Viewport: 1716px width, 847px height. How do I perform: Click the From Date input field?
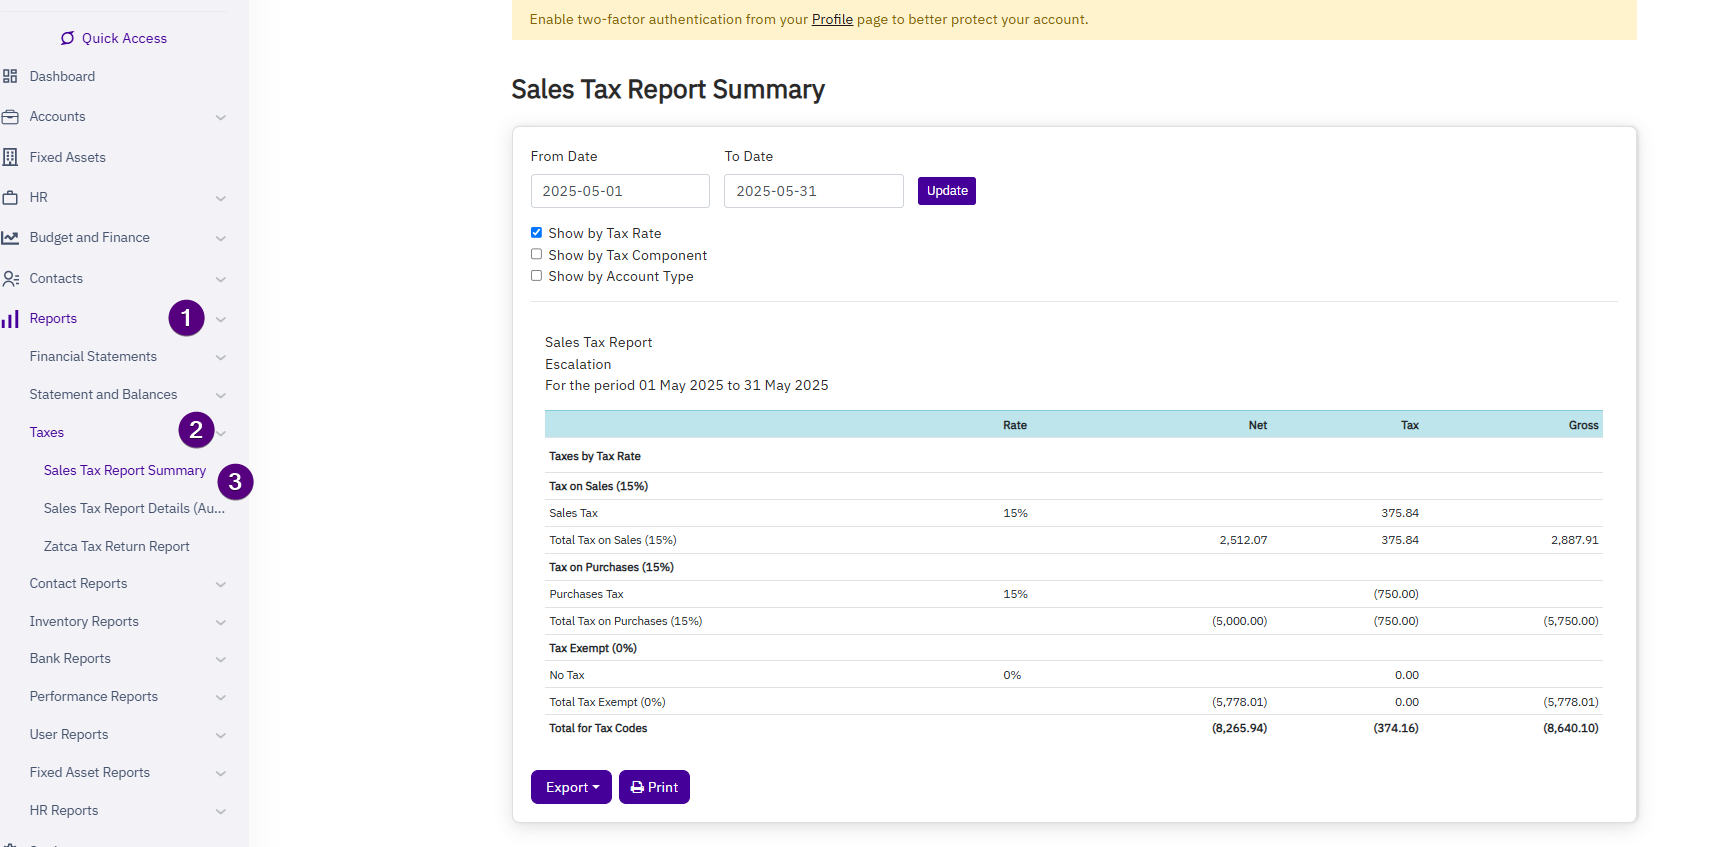[x=620, y=191]
